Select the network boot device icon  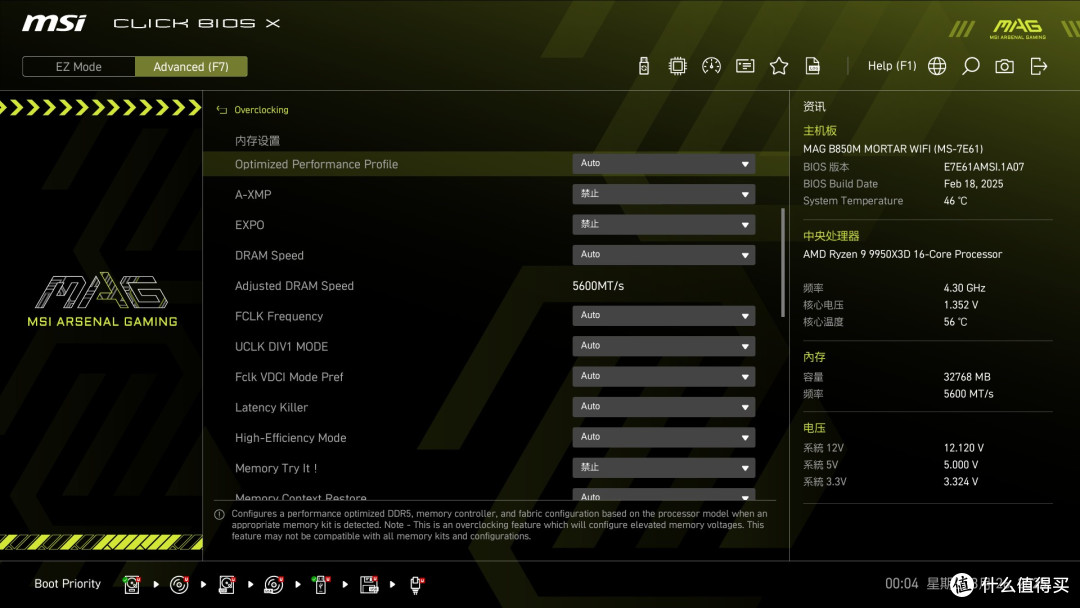pos(416,585)
